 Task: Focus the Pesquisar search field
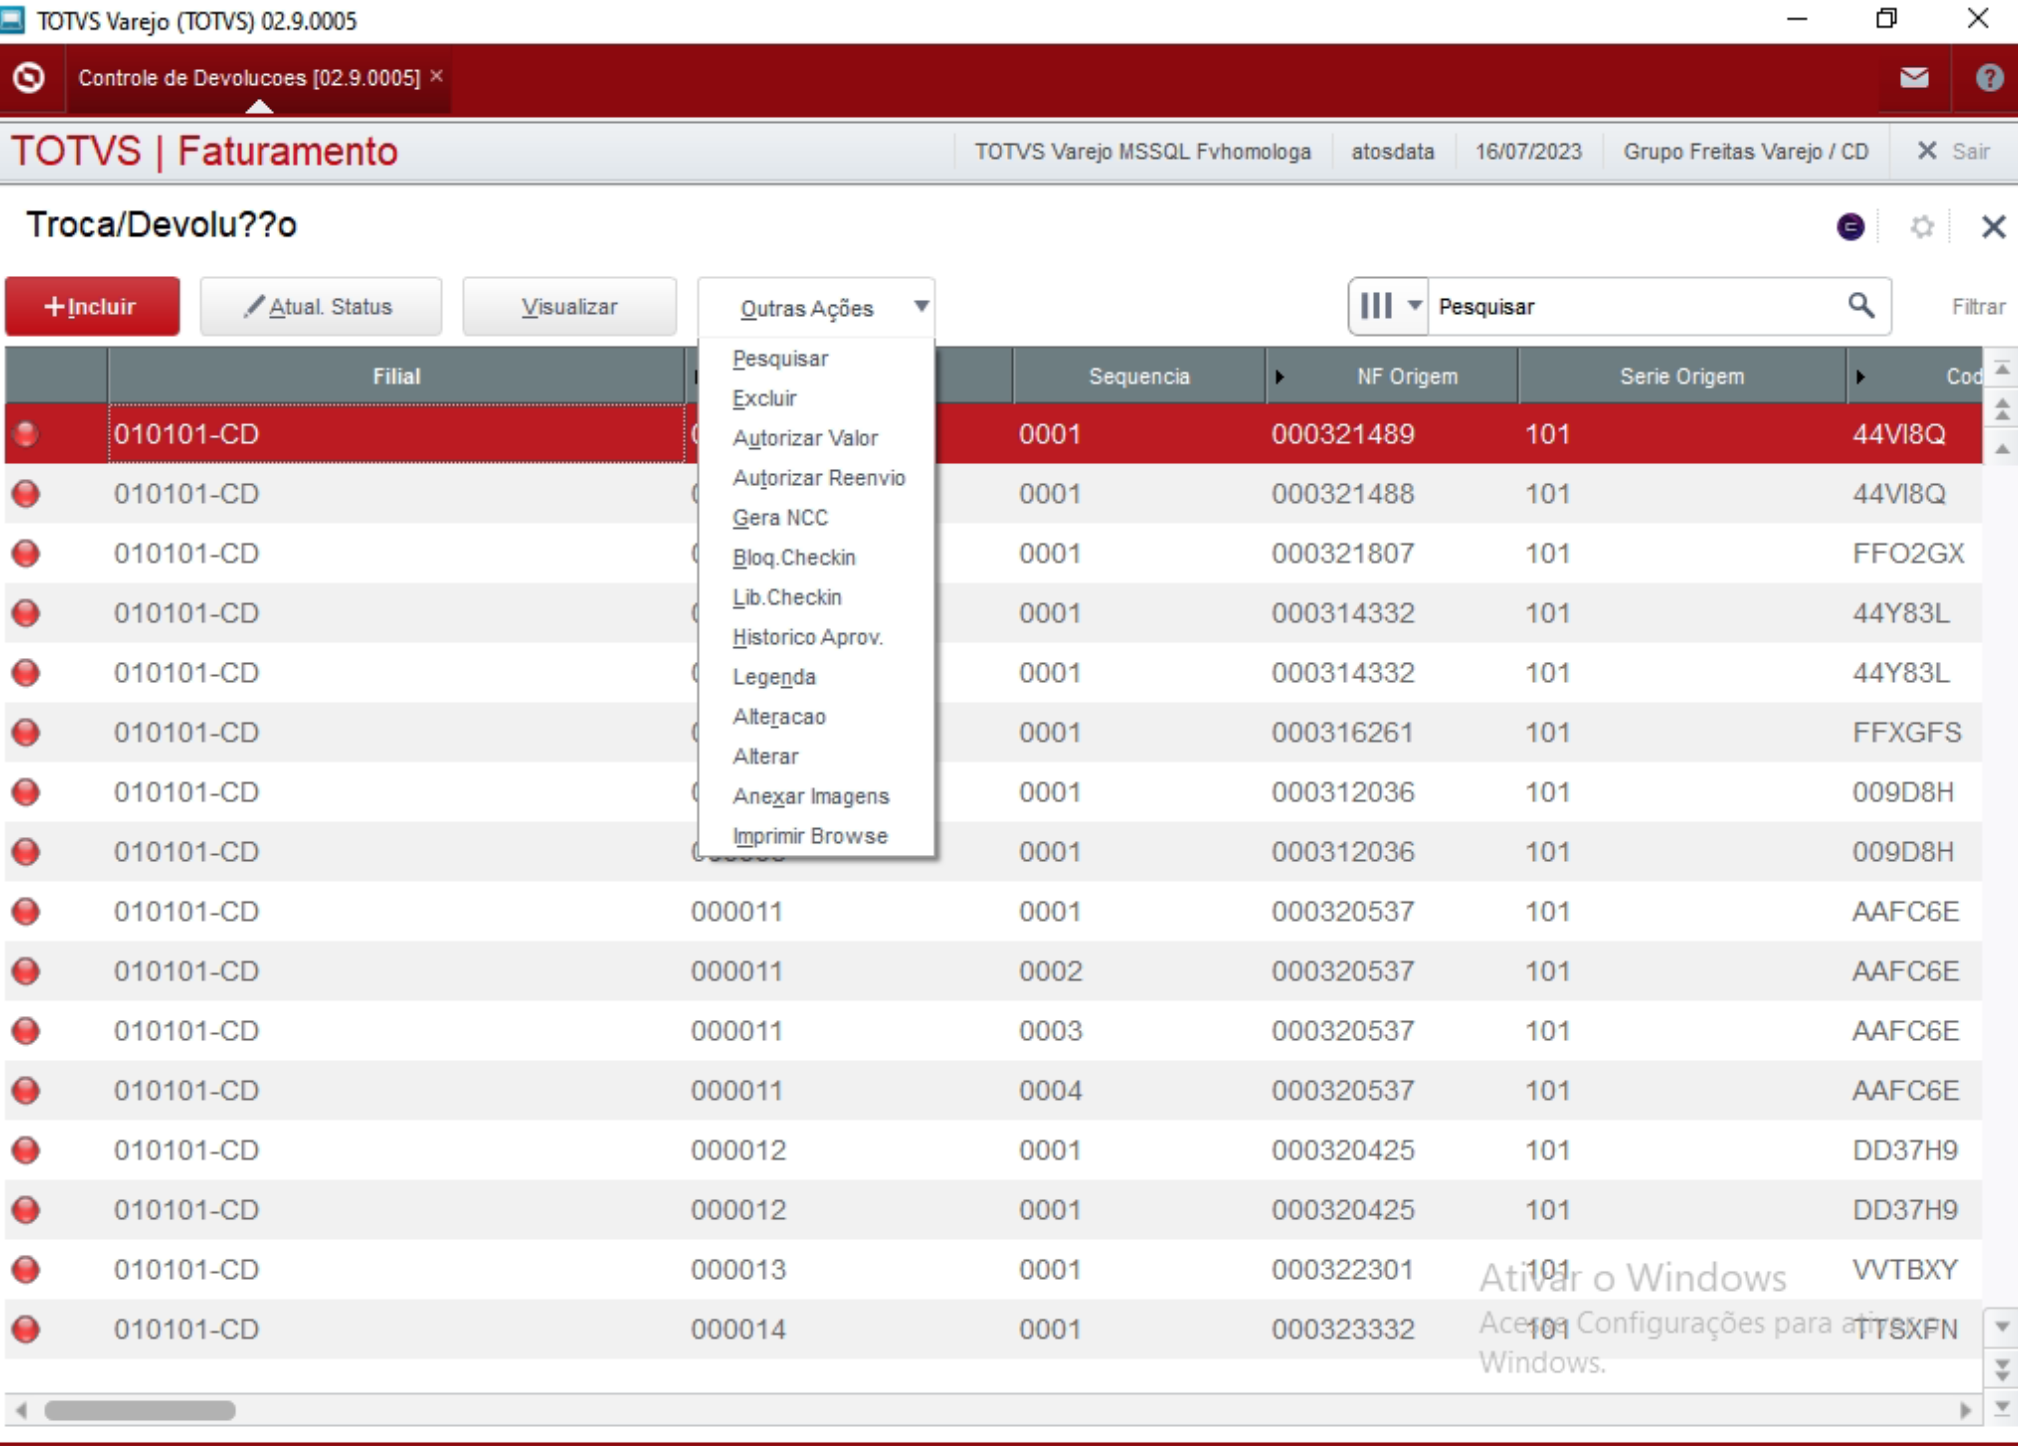pyautogui.click(x=1635, y=306)
